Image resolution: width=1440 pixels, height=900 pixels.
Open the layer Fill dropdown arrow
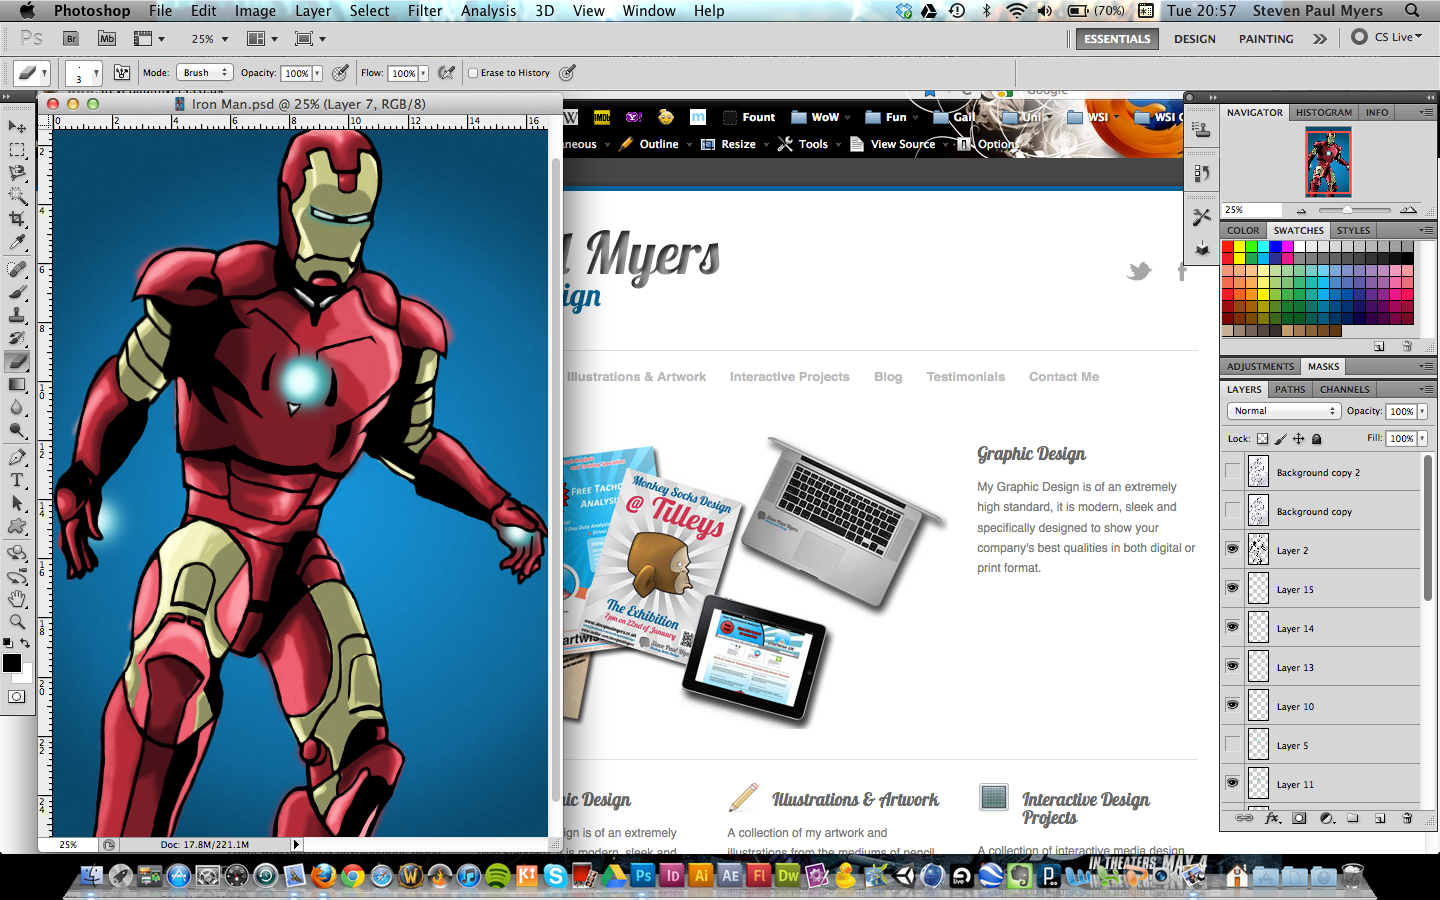(x=1423, y=438)
